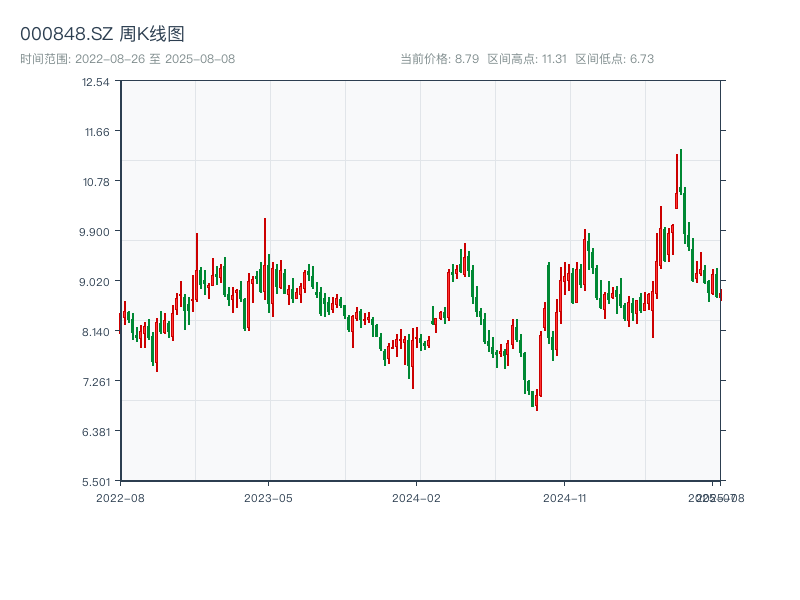This screenshot has width=800, height=600.
Task: Click the 000848.SZ 周K线图 chart title
Action: (102, 35)
